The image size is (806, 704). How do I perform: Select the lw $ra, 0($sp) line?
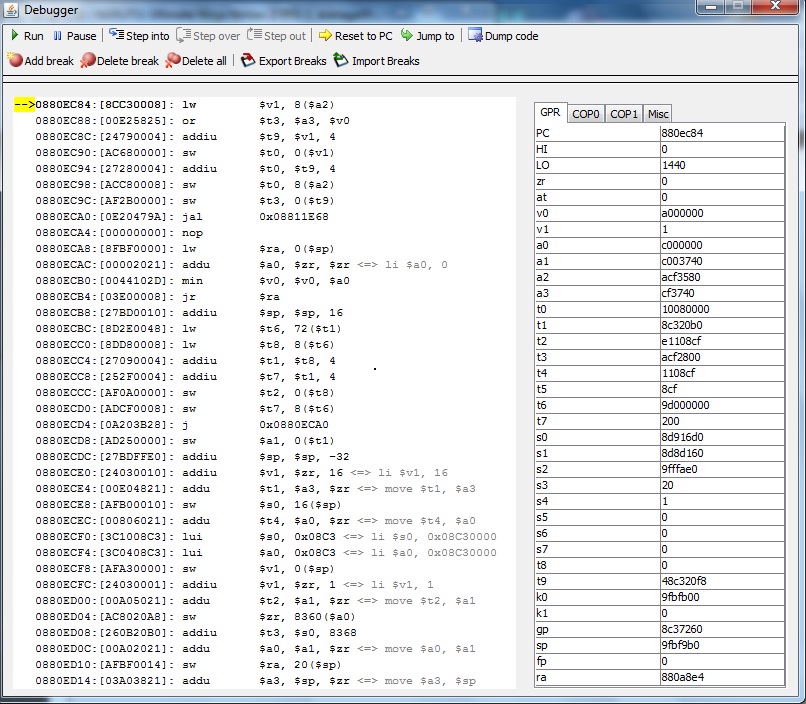tap(185, 249)
